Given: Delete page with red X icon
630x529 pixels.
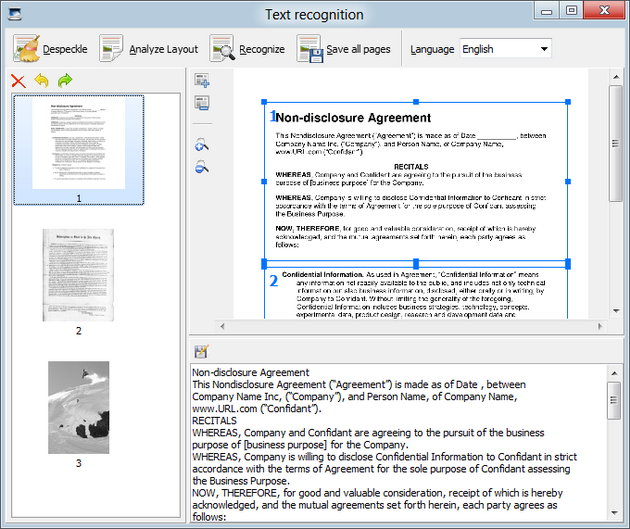Looking at the screenshot, I should point(18,81).
